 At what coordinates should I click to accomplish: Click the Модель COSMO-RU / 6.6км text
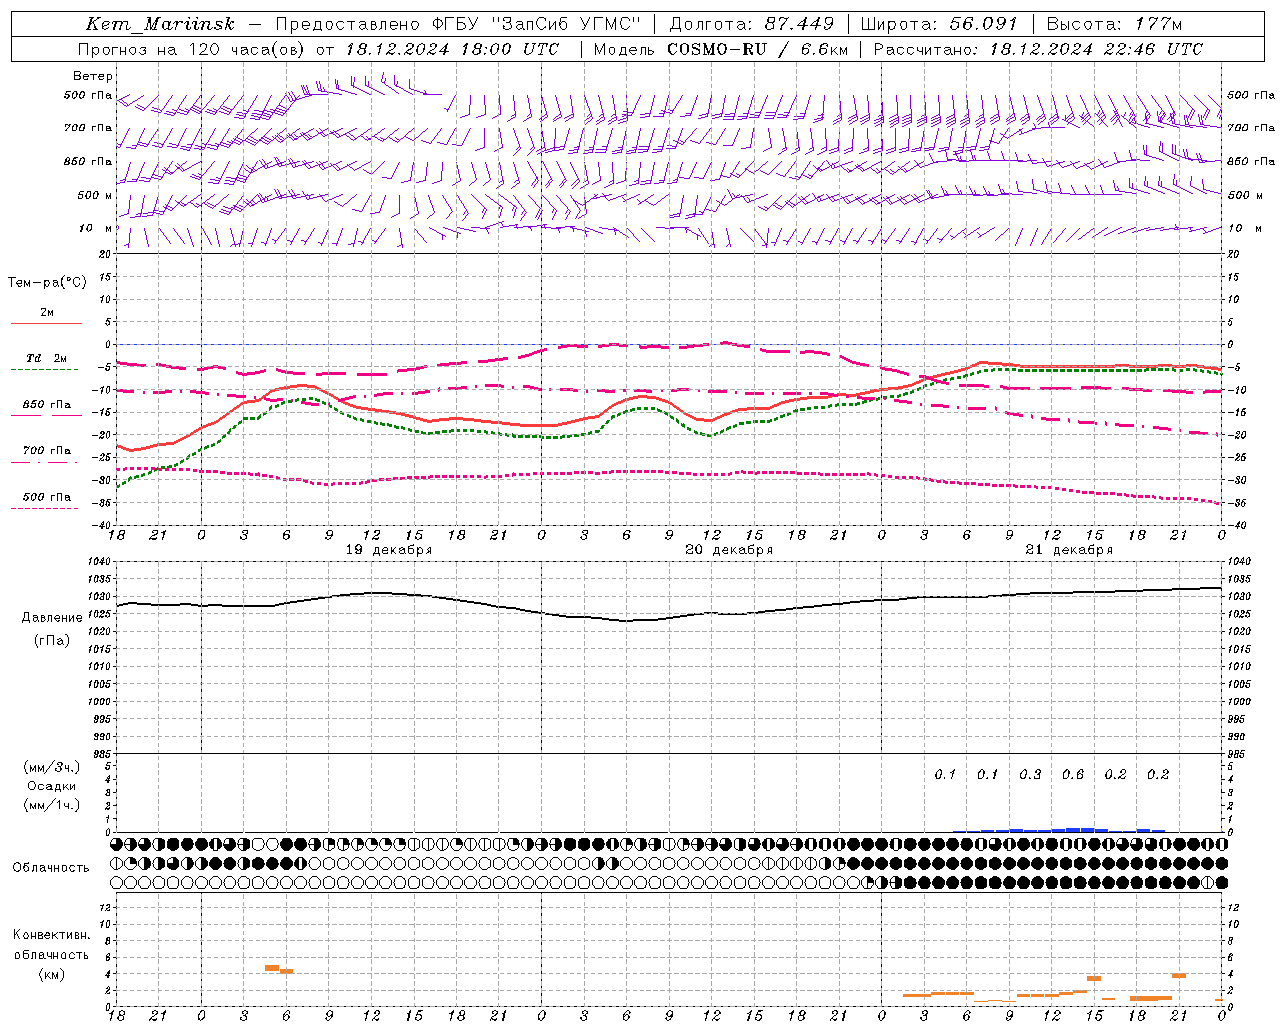[720, 49]
